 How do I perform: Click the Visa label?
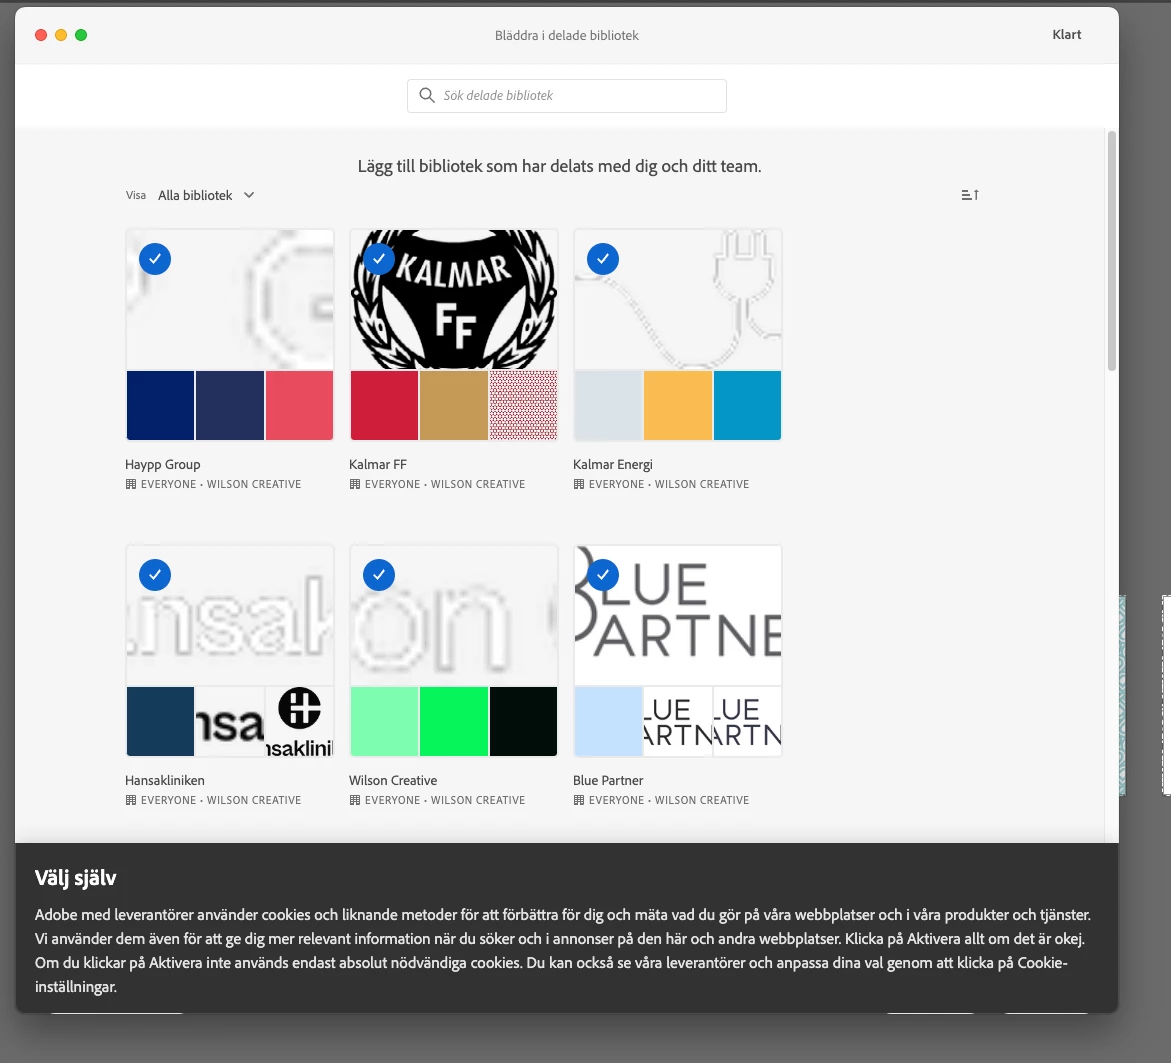[135, 195]
